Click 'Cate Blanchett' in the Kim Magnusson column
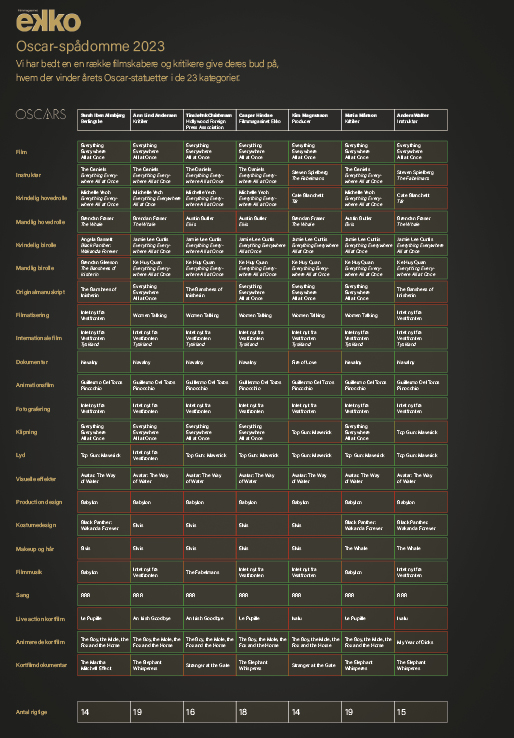514x738 pixels. tap(315, 198)
